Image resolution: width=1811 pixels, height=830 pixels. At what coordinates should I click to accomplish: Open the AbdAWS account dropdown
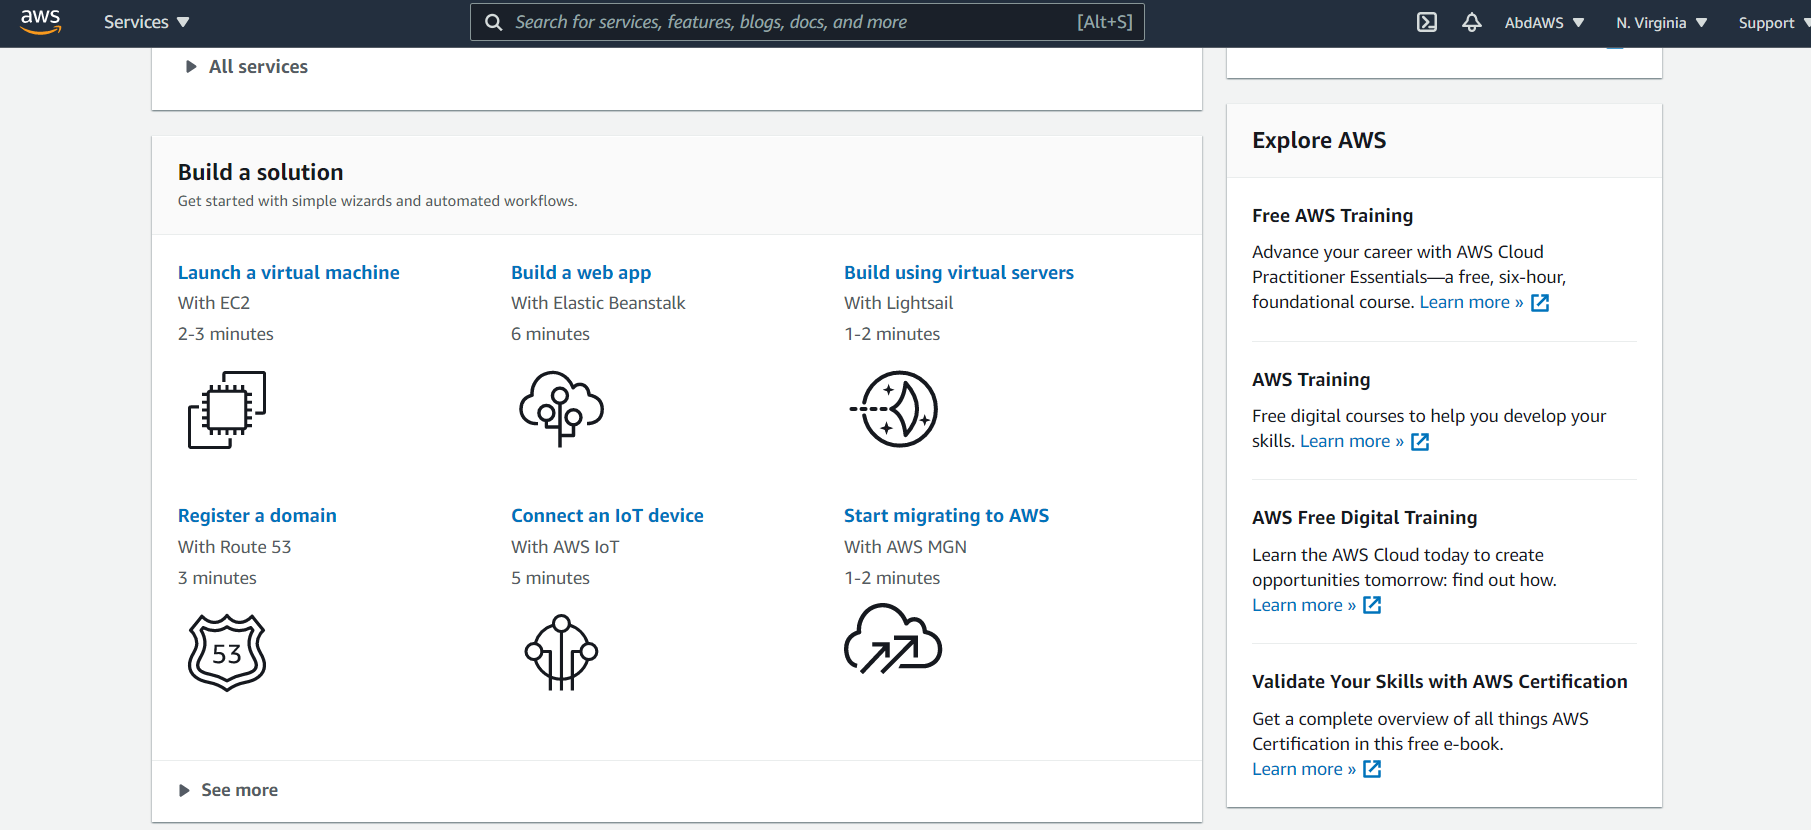[1544, 22]
